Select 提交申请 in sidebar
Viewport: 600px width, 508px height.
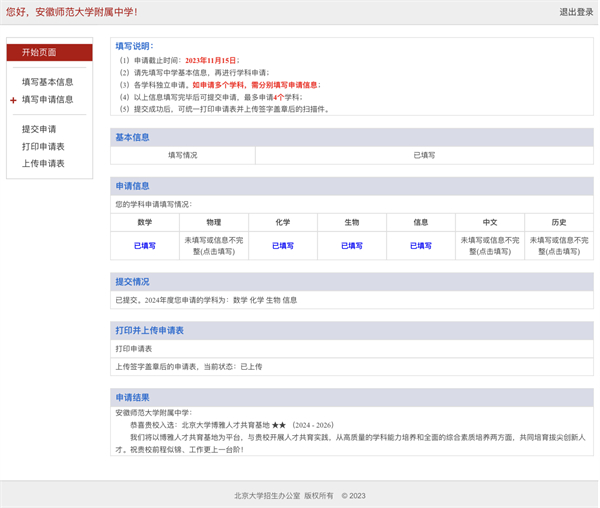39,129
